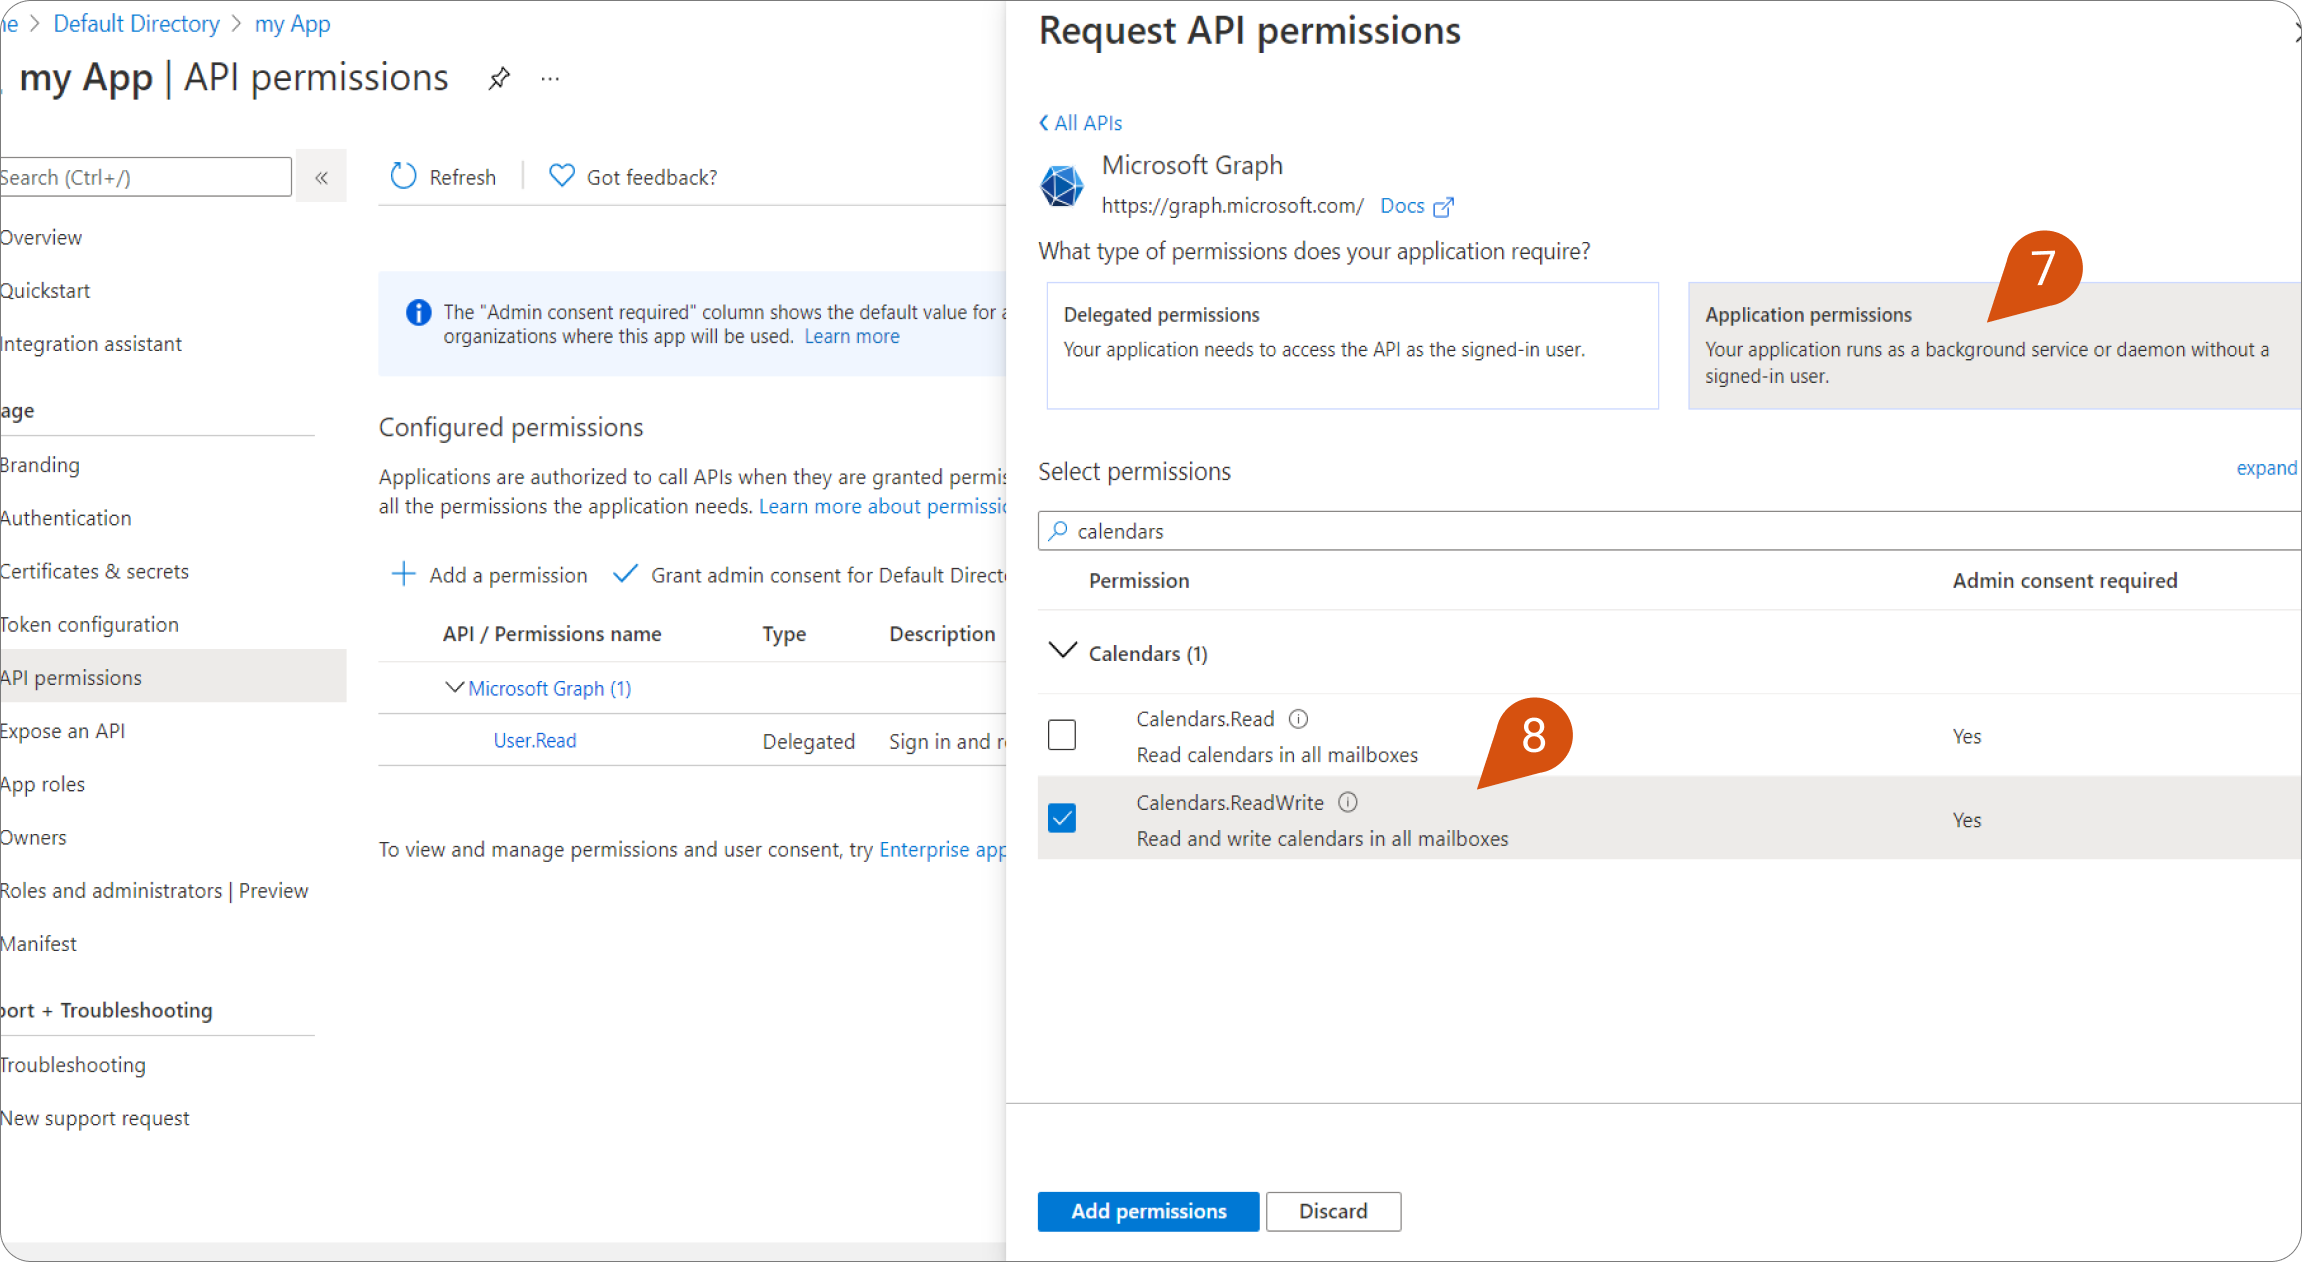
Task: Uncheck the Calendars.ReadWrite checkbox
Action: point(1062,819)
